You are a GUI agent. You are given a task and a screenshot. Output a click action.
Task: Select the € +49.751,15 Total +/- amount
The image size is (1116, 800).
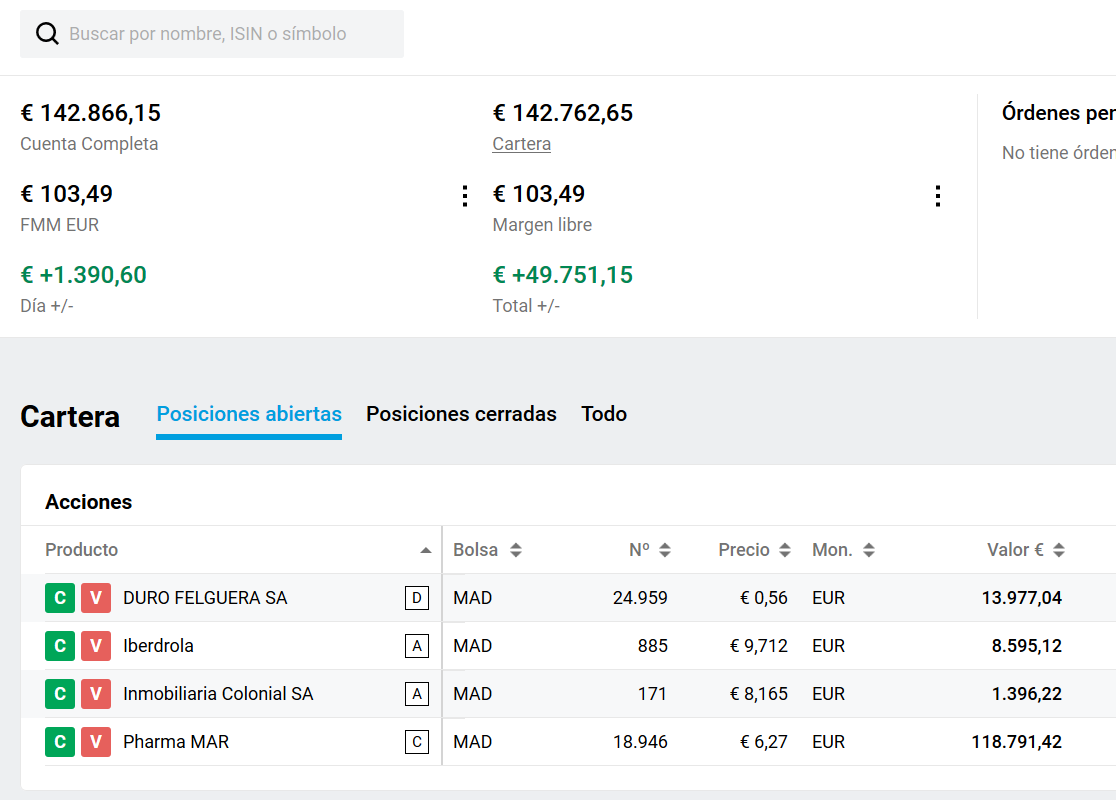[562, 275]
